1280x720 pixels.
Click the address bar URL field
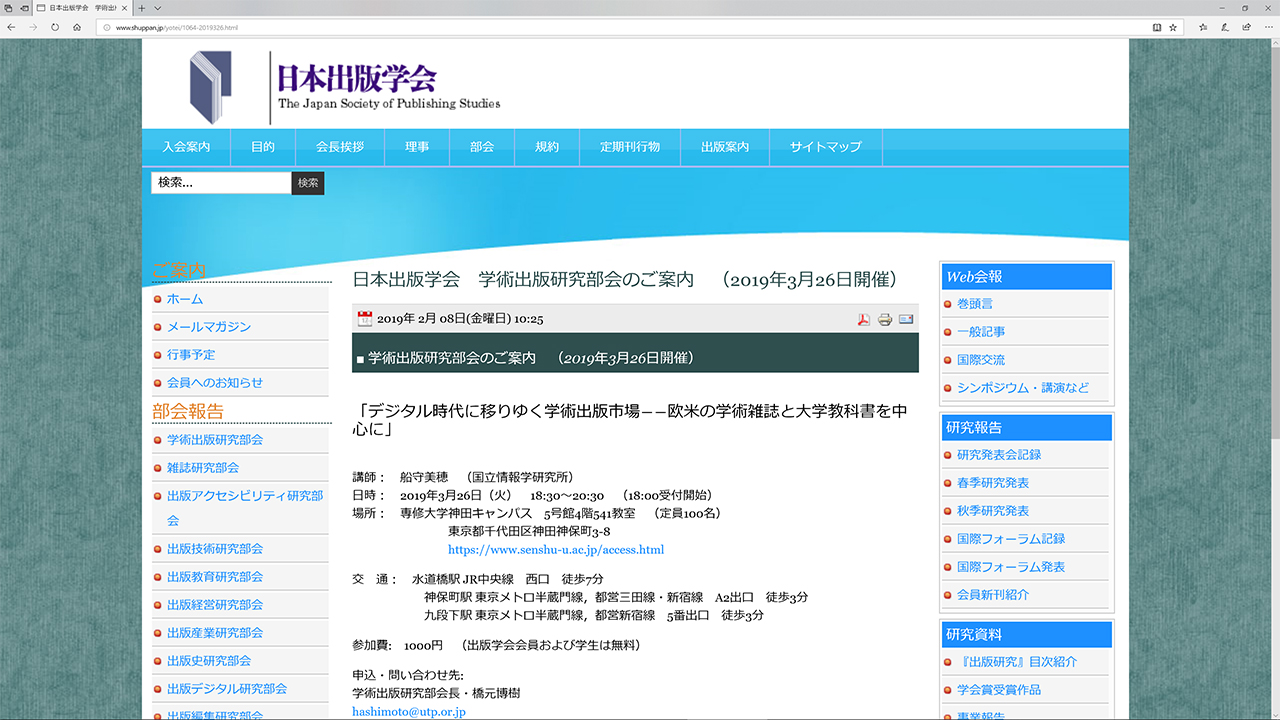640,27
